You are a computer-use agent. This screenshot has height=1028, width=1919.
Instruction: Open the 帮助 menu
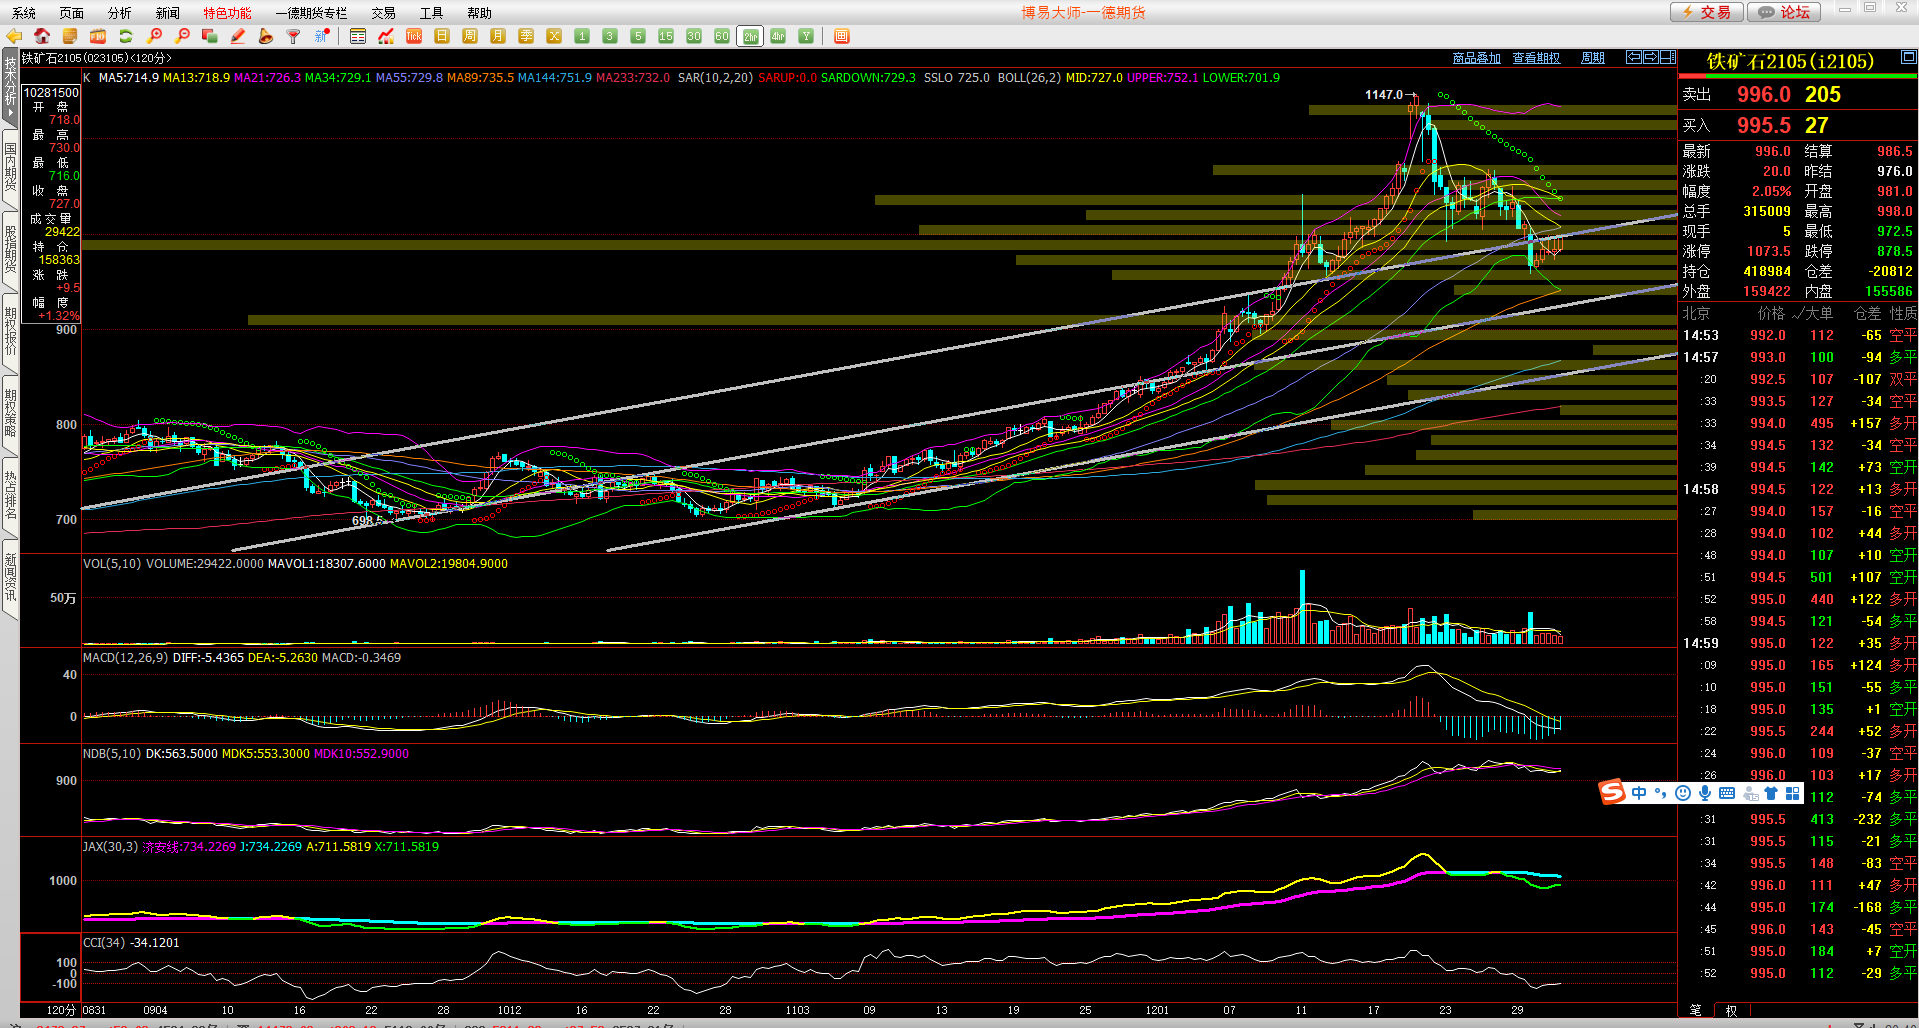(x=480, y=13)
